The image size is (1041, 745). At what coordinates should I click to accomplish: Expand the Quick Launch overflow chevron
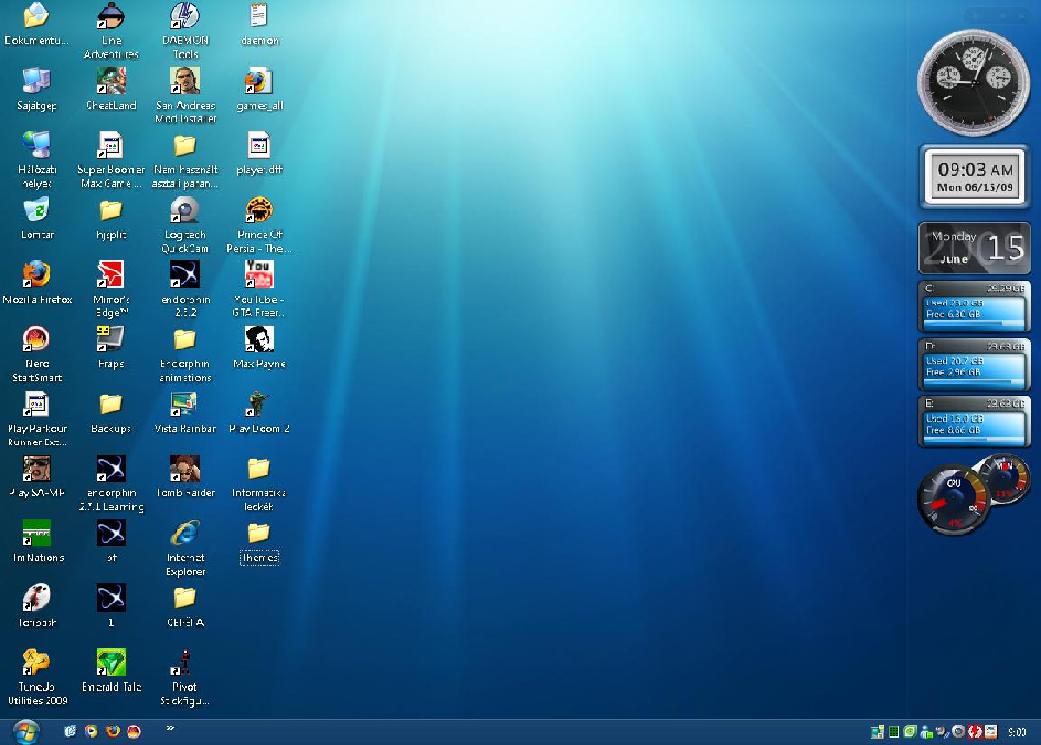pos(170,729)
